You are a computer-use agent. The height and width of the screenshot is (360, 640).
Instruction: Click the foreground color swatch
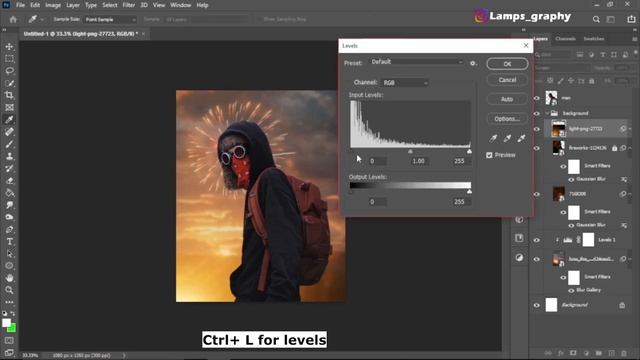(x=6, y=323)
